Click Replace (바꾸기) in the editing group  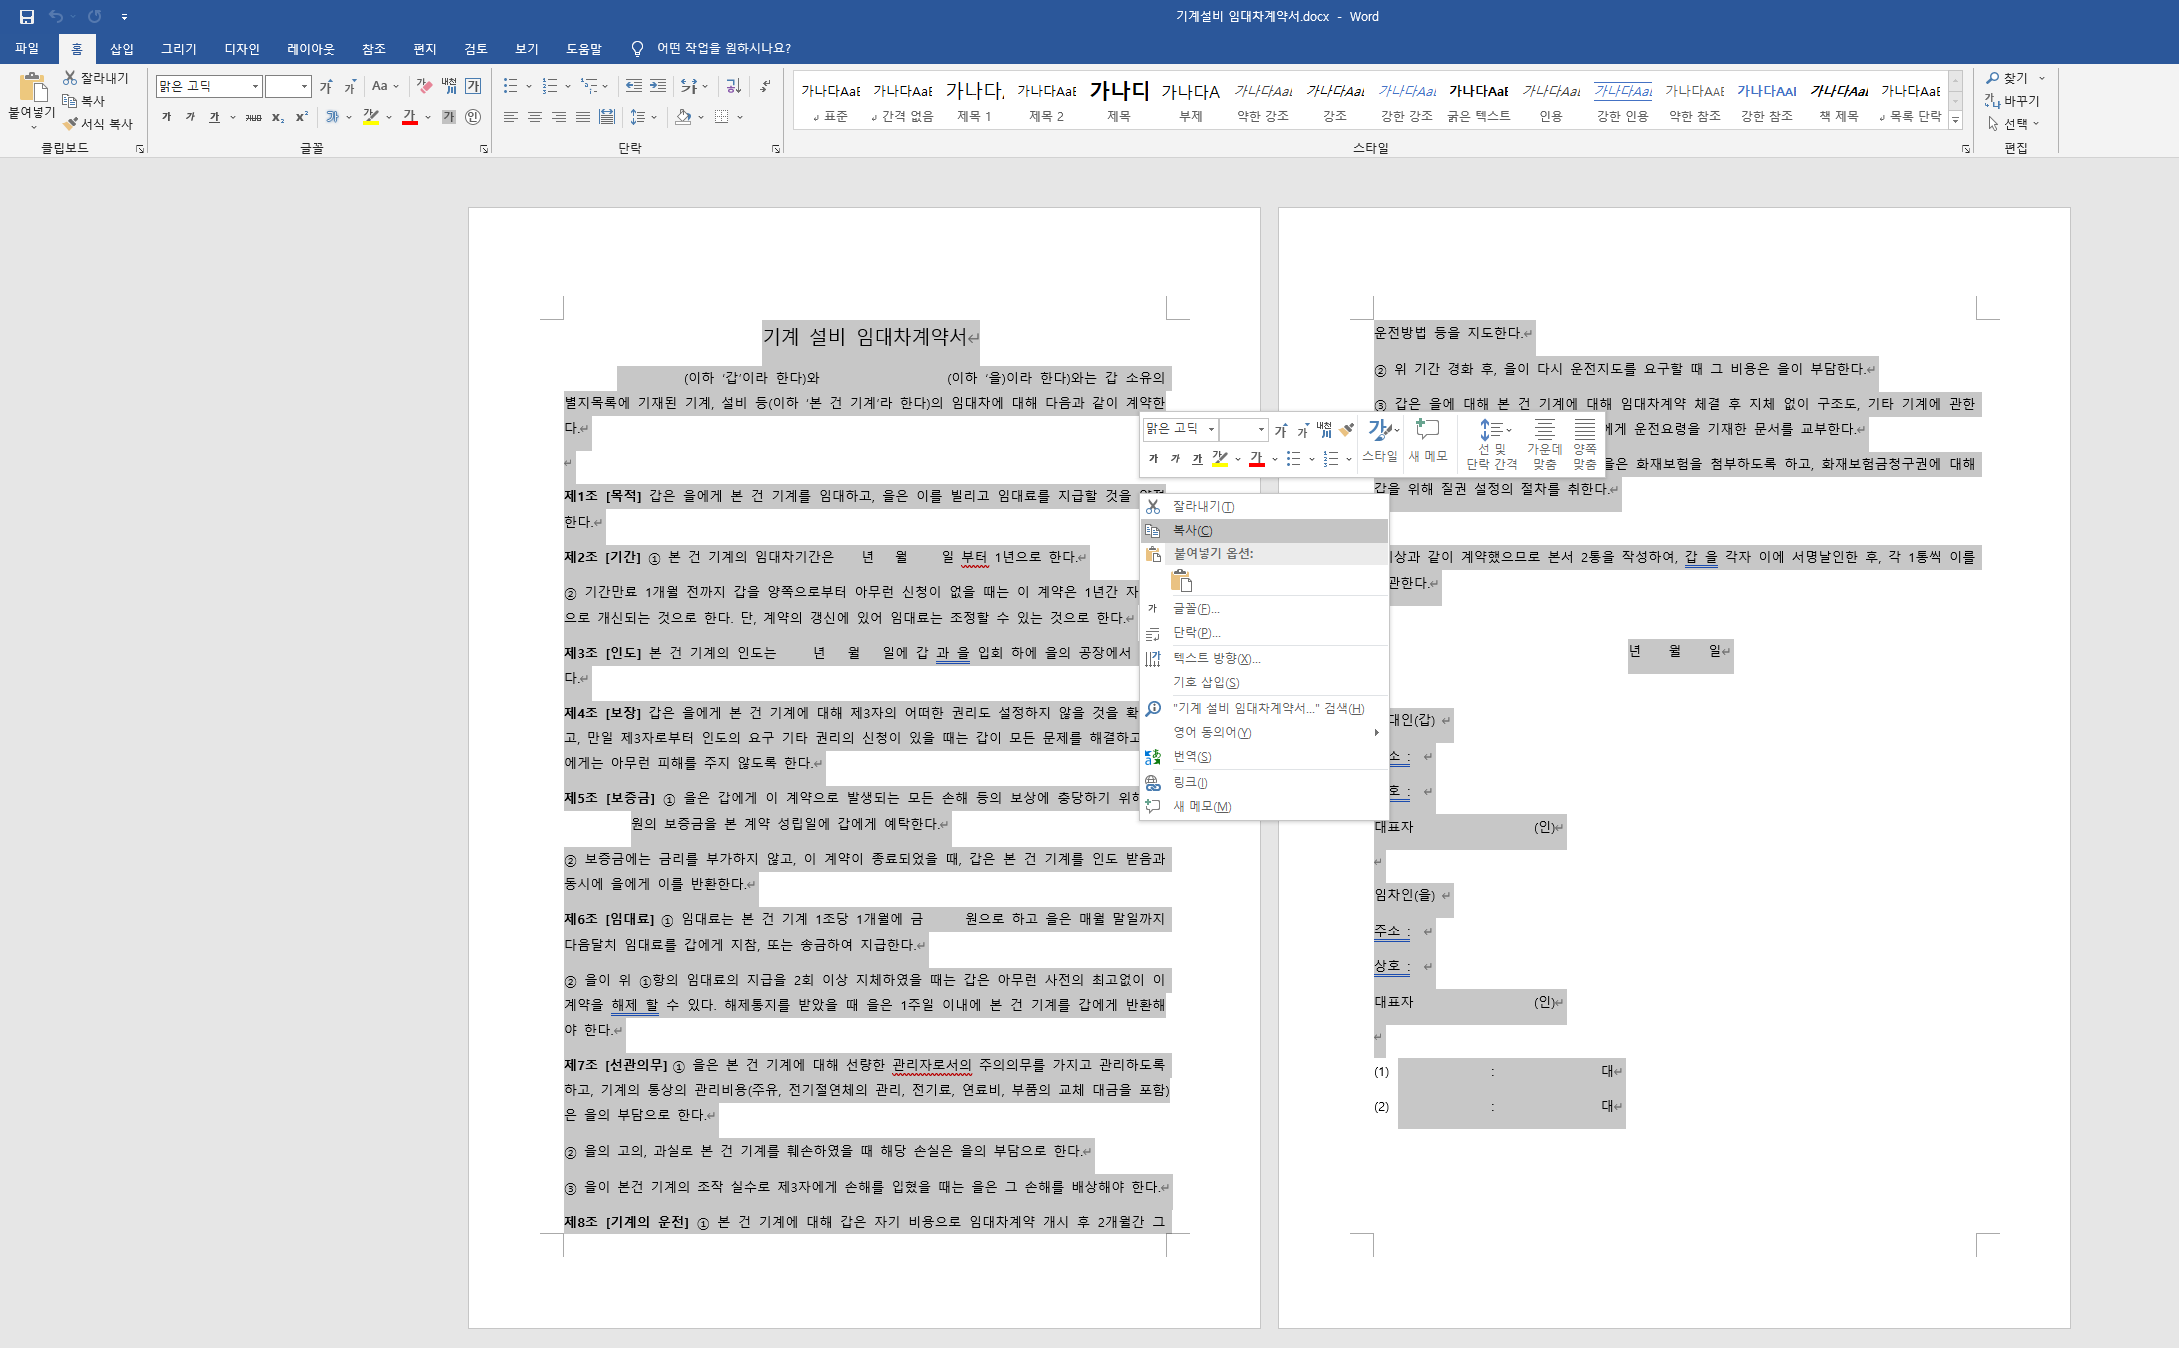pyautogui.click(x=2012, y=101)
